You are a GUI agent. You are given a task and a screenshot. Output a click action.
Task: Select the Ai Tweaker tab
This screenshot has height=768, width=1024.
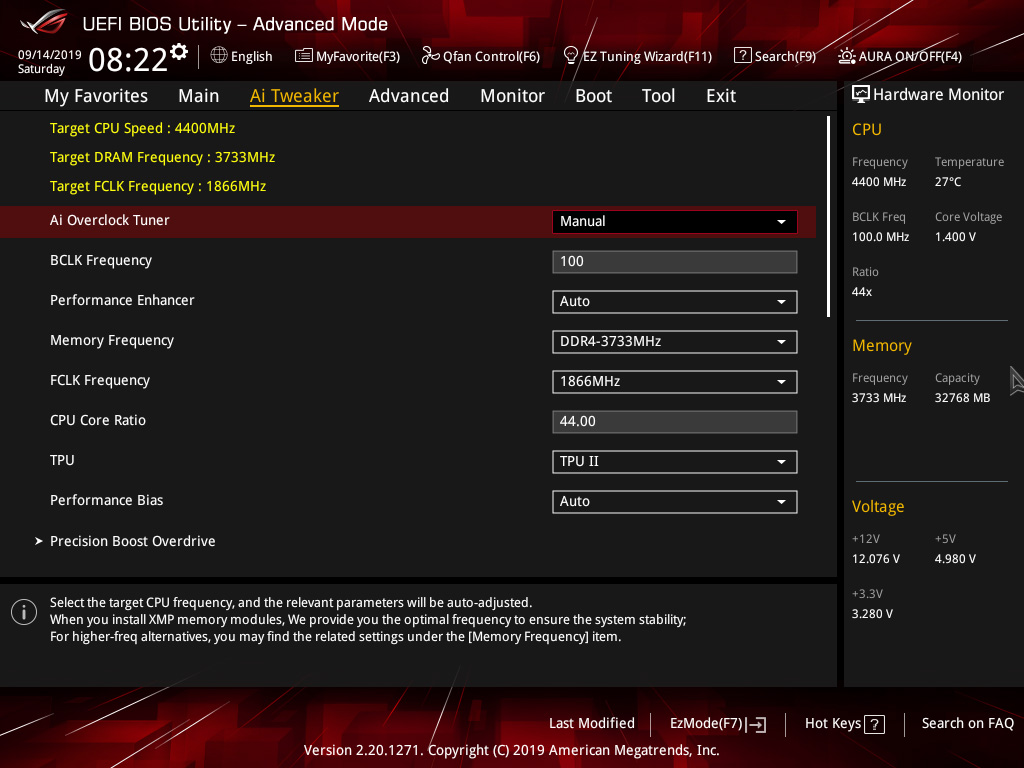tap(294, 96)
